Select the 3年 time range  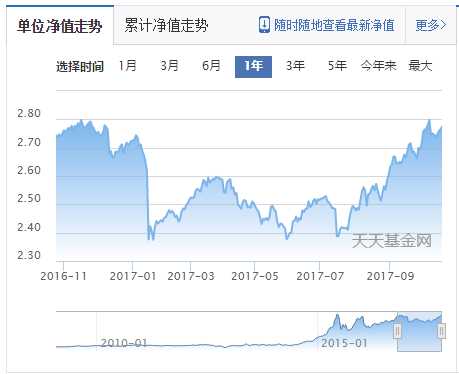click(295, 66)
